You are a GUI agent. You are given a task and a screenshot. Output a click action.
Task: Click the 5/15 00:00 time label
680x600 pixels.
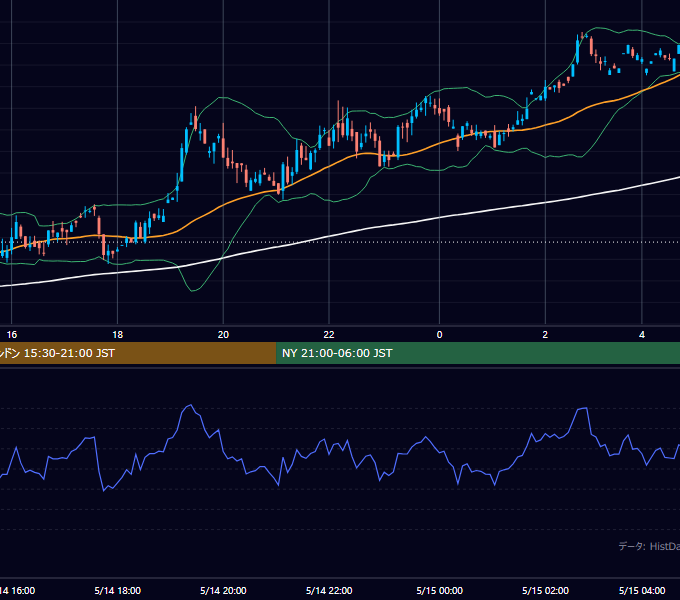coord(440,590)
